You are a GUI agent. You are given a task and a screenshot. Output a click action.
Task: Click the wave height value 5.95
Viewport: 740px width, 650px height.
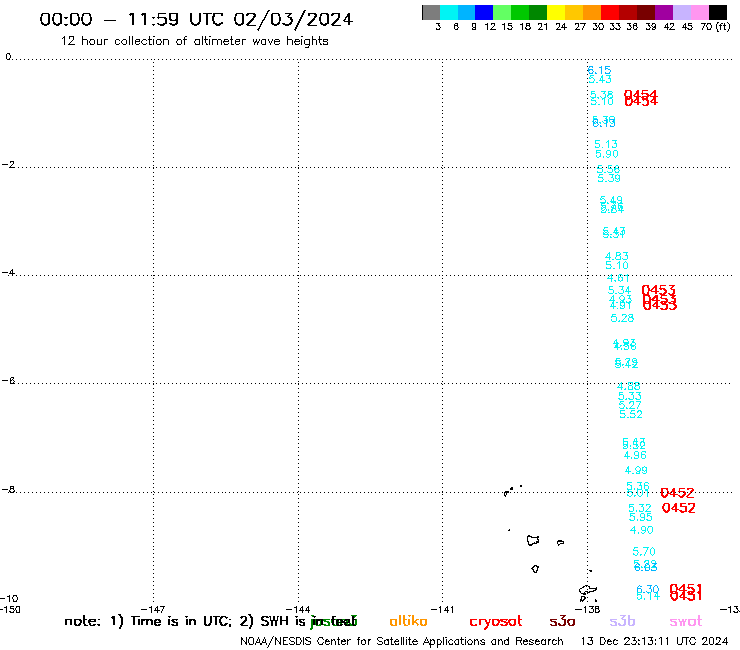(x=640, y=517)
